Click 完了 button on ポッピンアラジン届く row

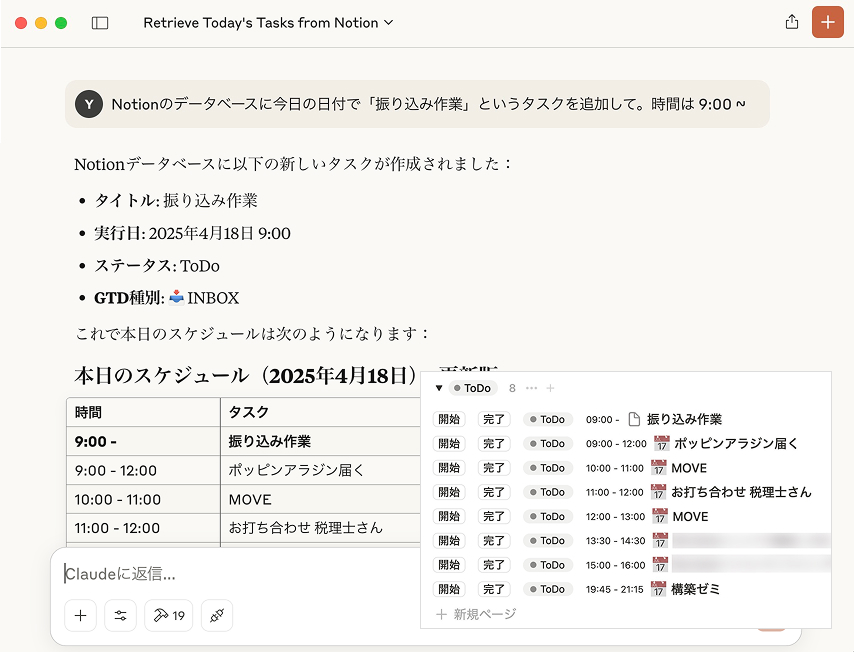click(494, 443)
